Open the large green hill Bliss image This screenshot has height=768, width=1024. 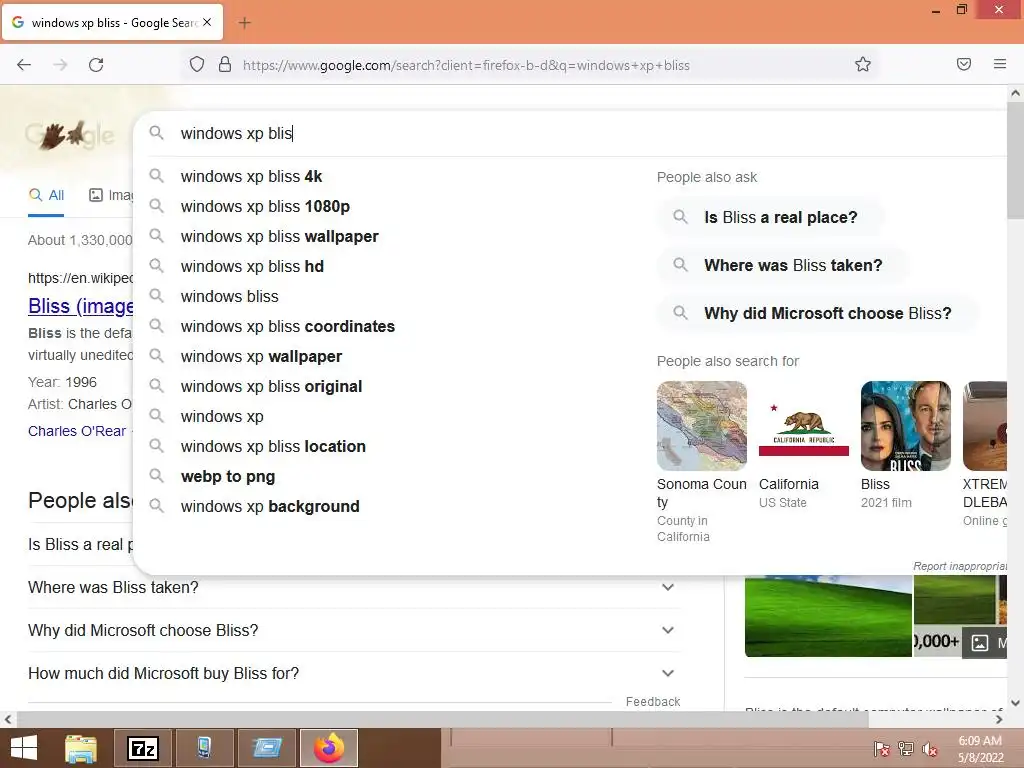tap(828, 616)
